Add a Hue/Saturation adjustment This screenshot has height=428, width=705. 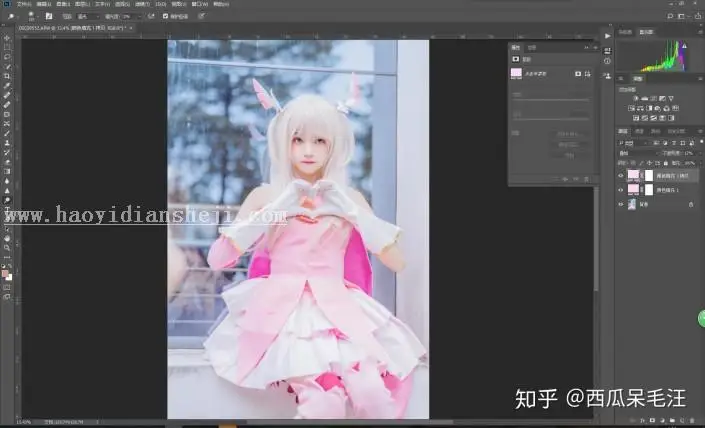click(x=631, y=108)
